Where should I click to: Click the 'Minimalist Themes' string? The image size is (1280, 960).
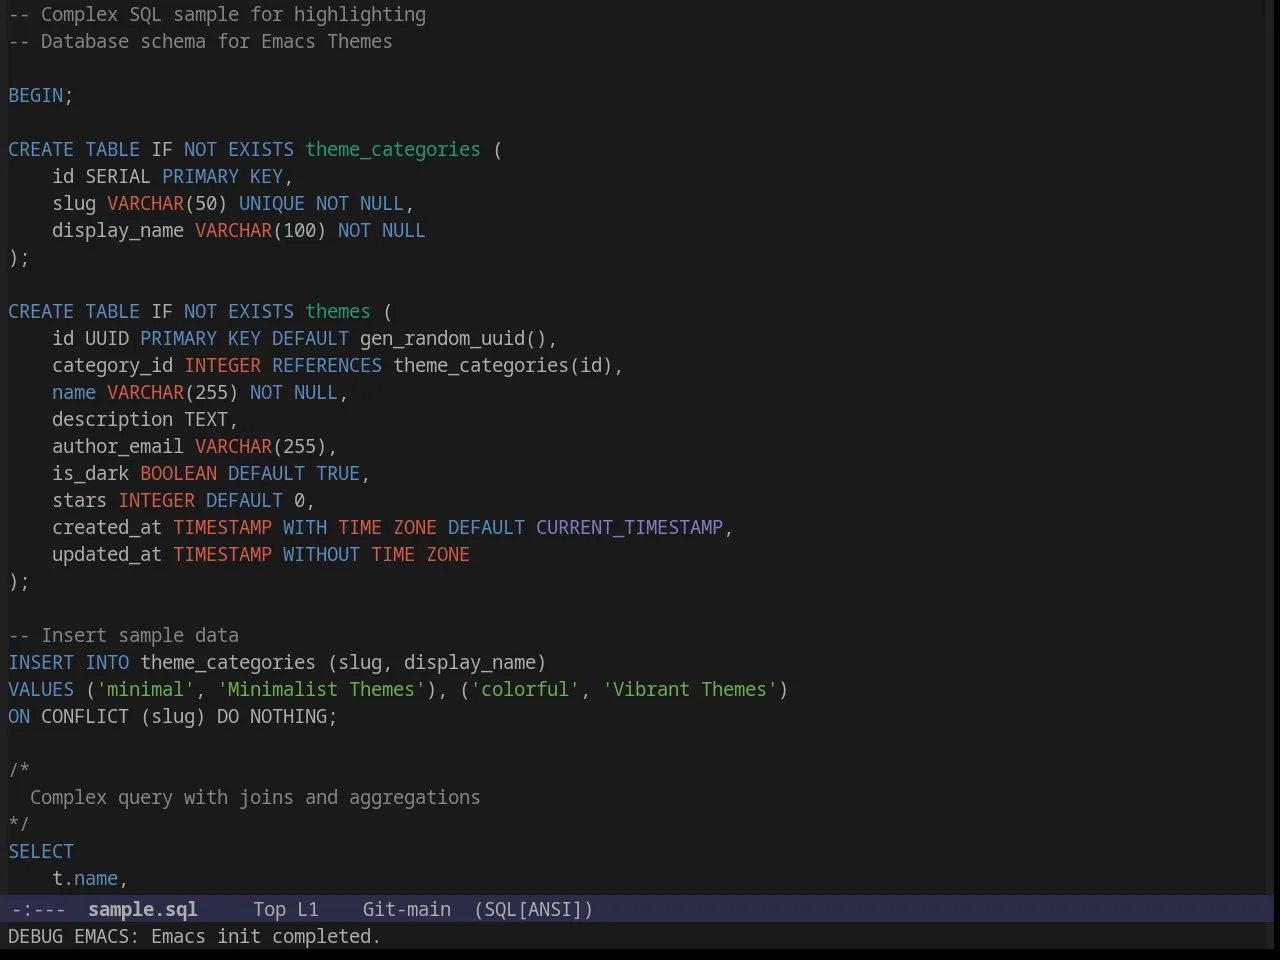click(321, 689)
